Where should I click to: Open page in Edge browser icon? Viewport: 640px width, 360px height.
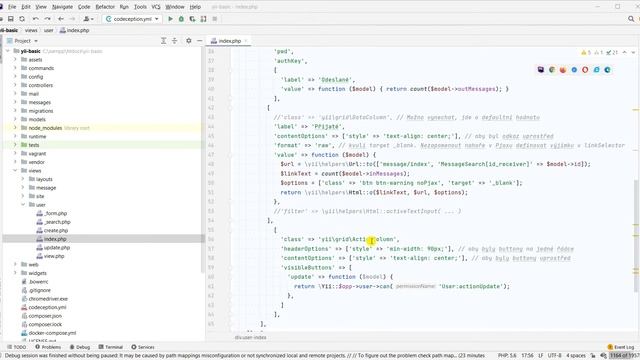(x=607, y=70)
